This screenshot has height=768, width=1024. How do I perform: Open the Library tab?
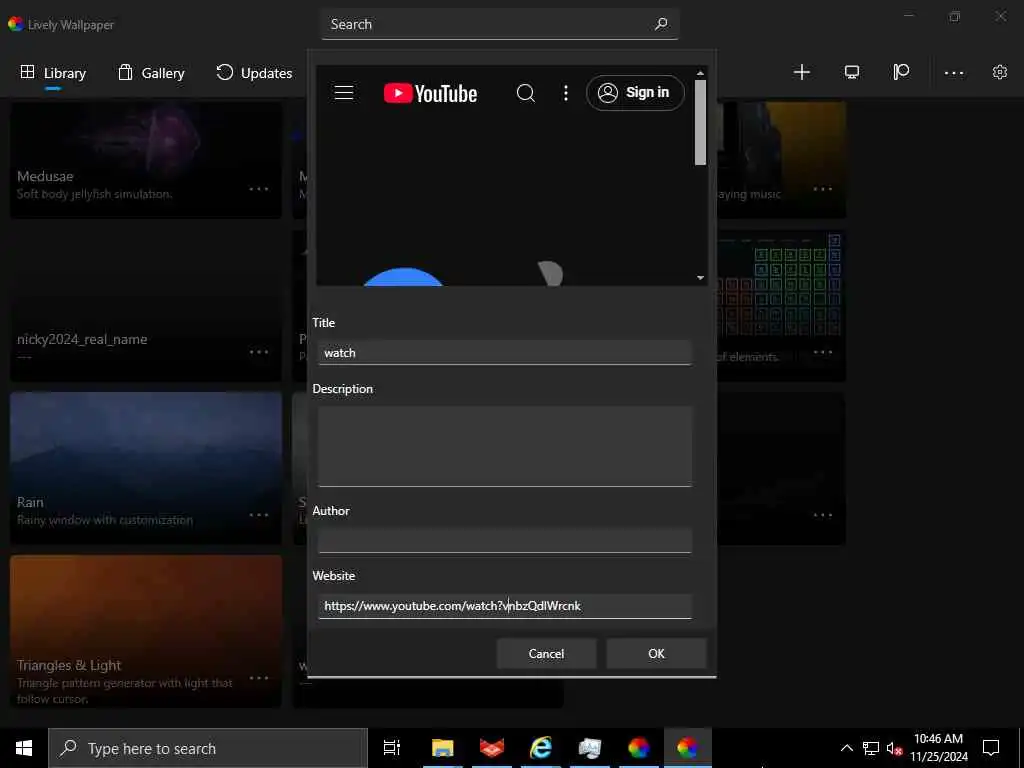click(53, 73)
